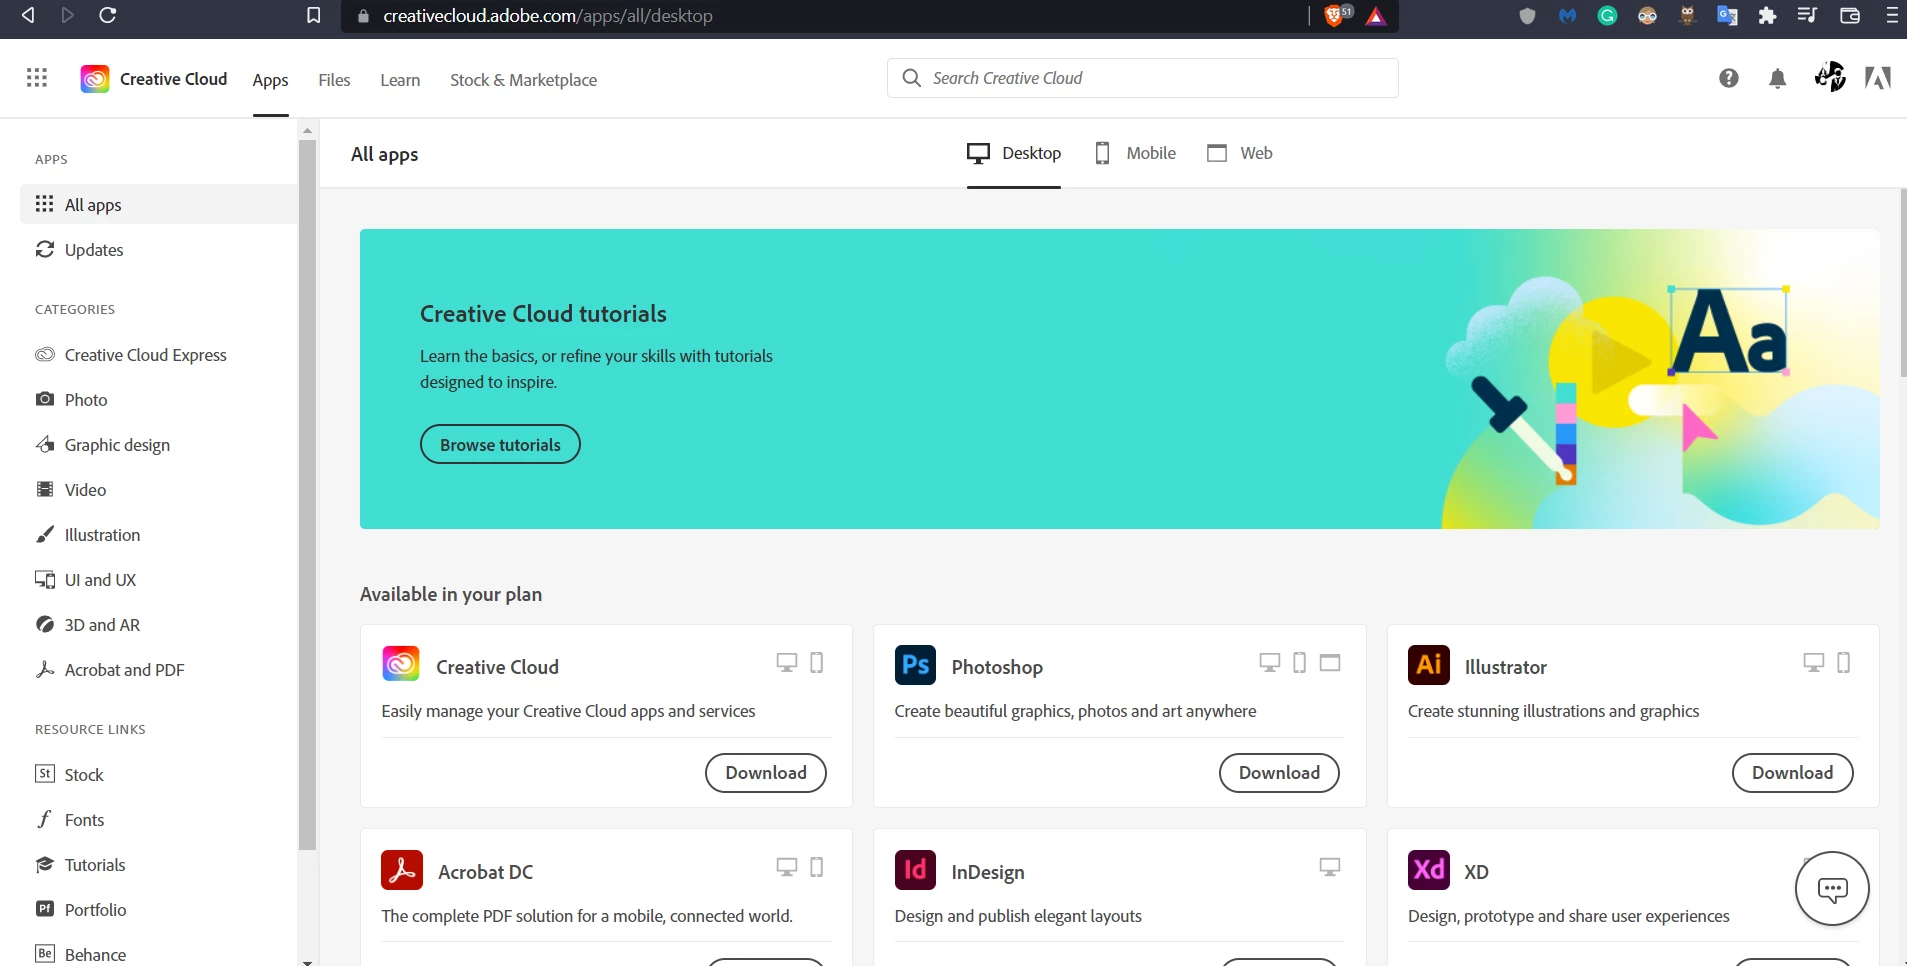
Task: Click the Creative Cloud logo icon in header
Action: [95, 79]
